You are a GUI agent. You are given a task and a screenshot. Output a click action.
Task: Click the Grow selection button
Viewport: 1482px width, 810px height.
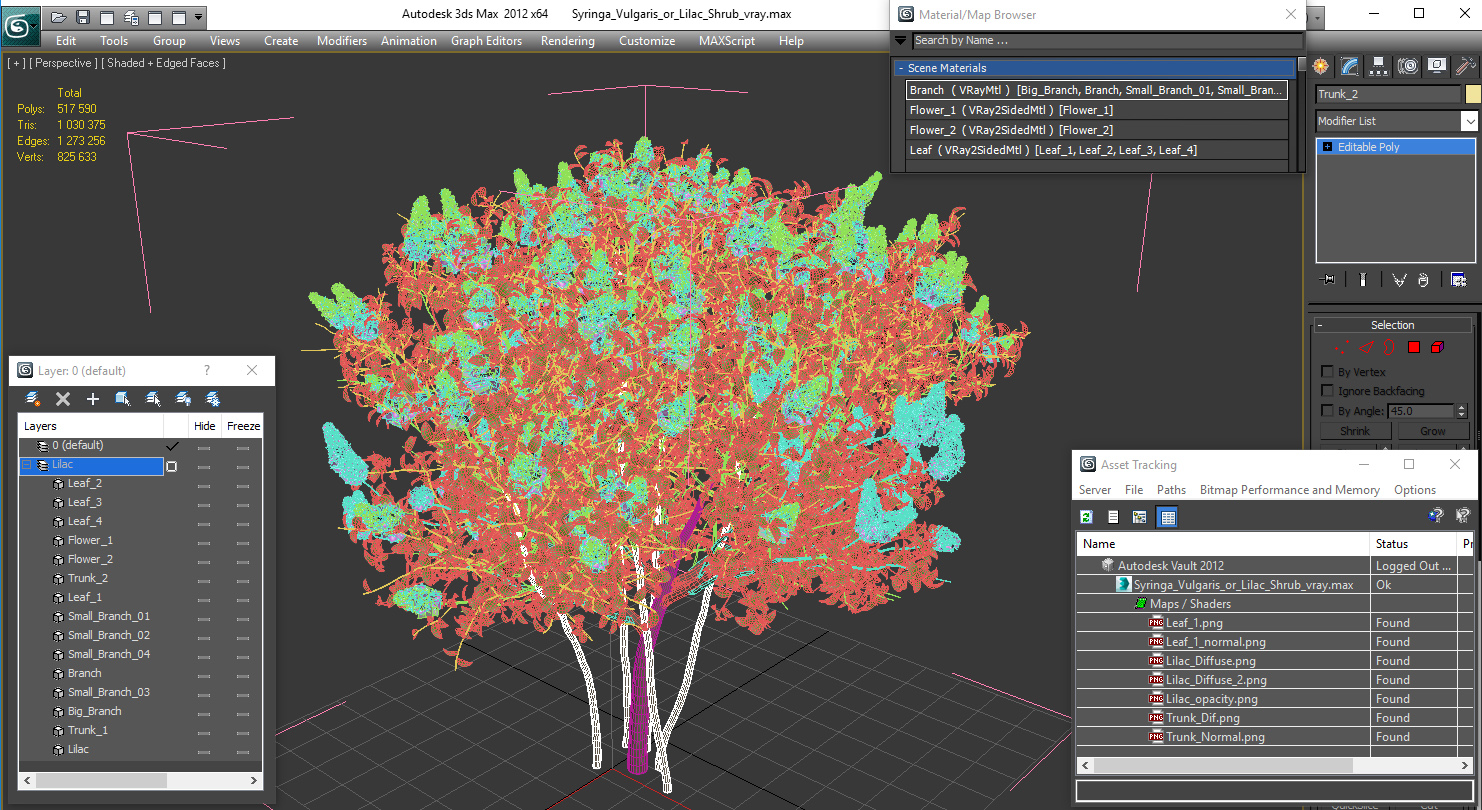(x=1433, y=431)
